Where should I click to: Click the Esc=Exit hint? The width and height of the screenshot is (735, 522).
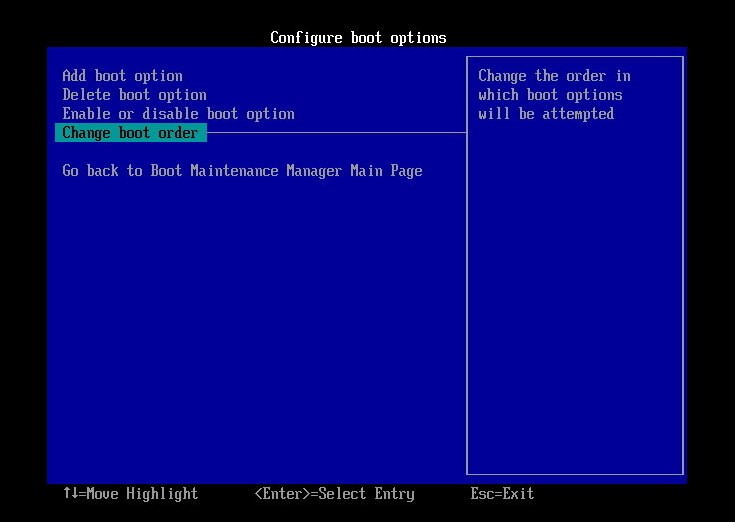coord(502,493)
